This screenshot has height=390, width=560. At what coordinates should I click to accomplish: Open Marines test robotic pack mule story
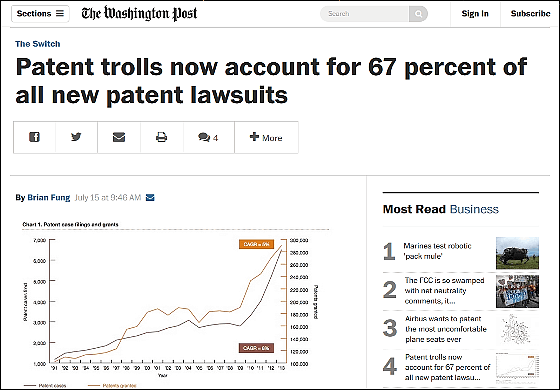tap(437, 251)
